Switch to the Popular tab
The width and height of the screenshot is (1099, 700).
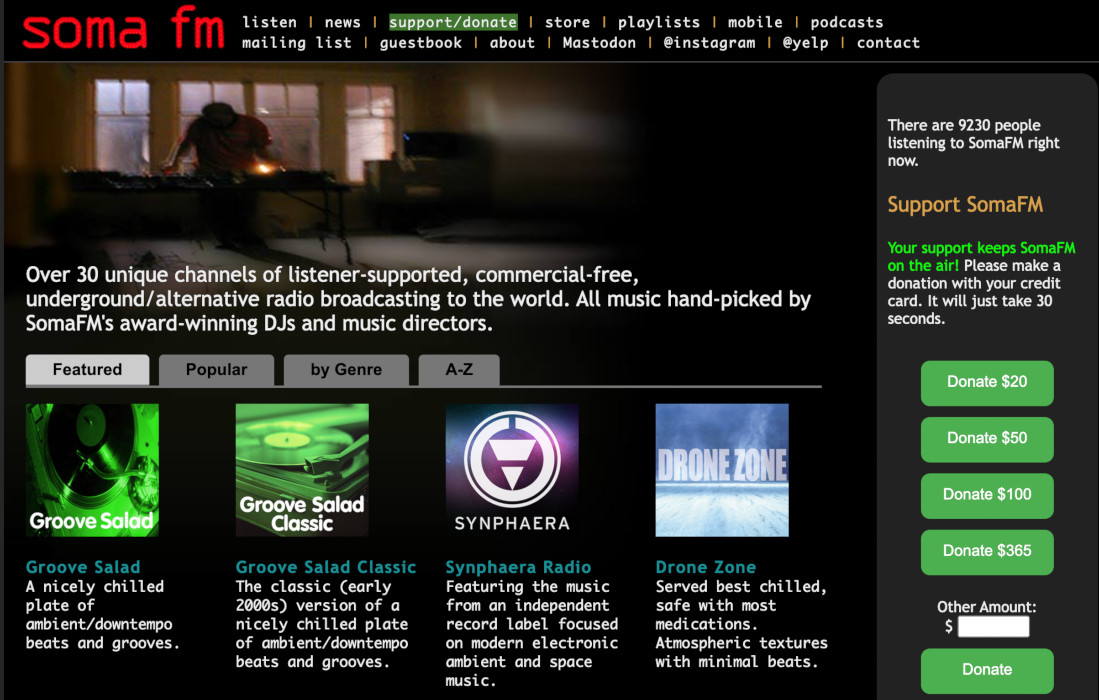tap(216, 369)
